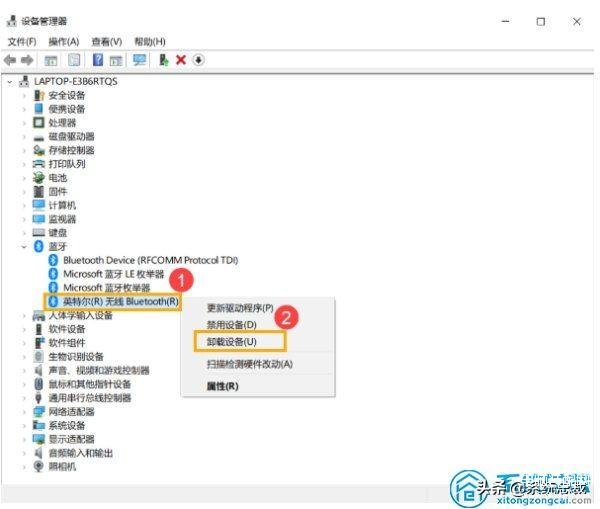600x509 pixels.
Task: Click the Help question-mark toolbar icon
Action: (x=98, y=60)
